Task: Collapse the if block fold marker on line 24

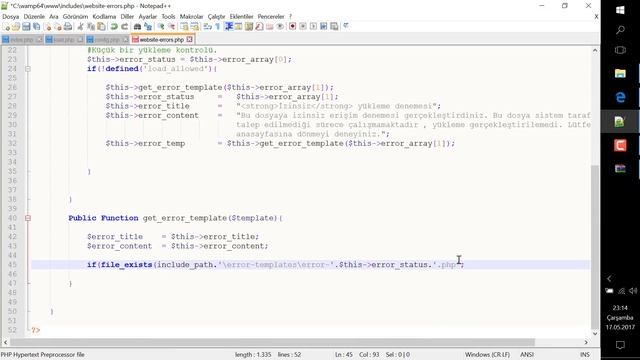Action: [x=28, y=69]
